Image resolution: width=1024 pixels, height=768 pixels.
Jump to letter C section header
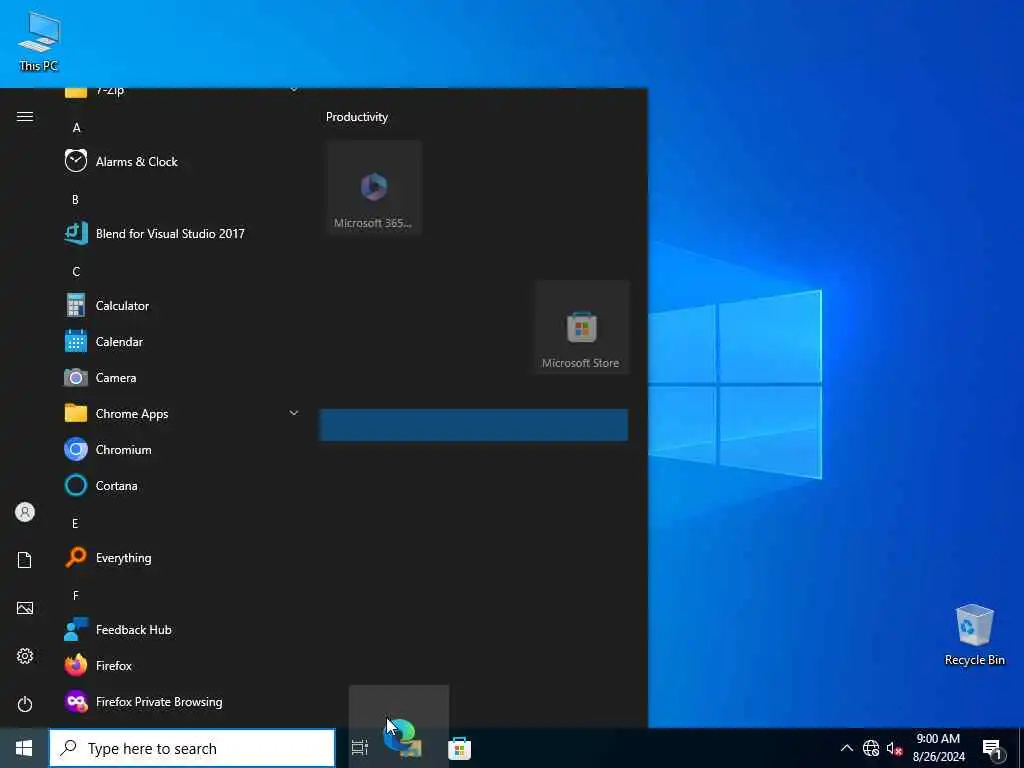point(76,272)
